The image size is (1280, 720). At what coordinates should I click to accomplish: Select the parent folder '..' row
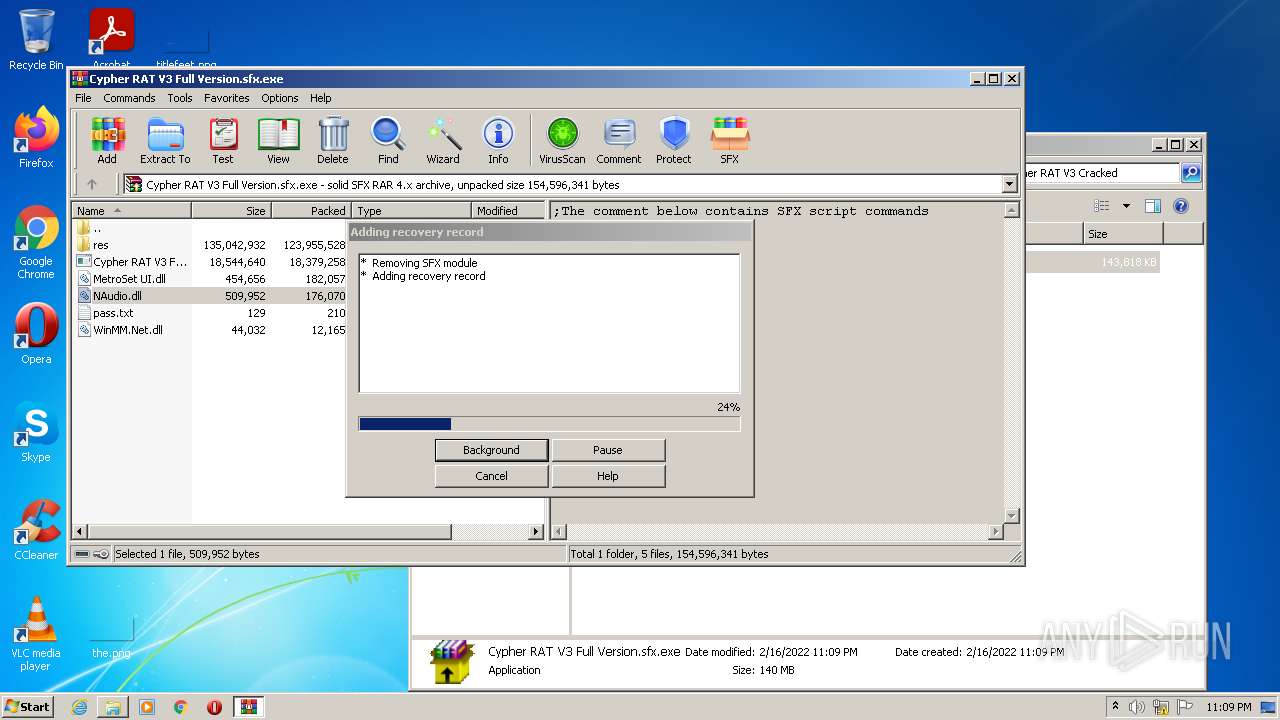[x=211, y=228]
